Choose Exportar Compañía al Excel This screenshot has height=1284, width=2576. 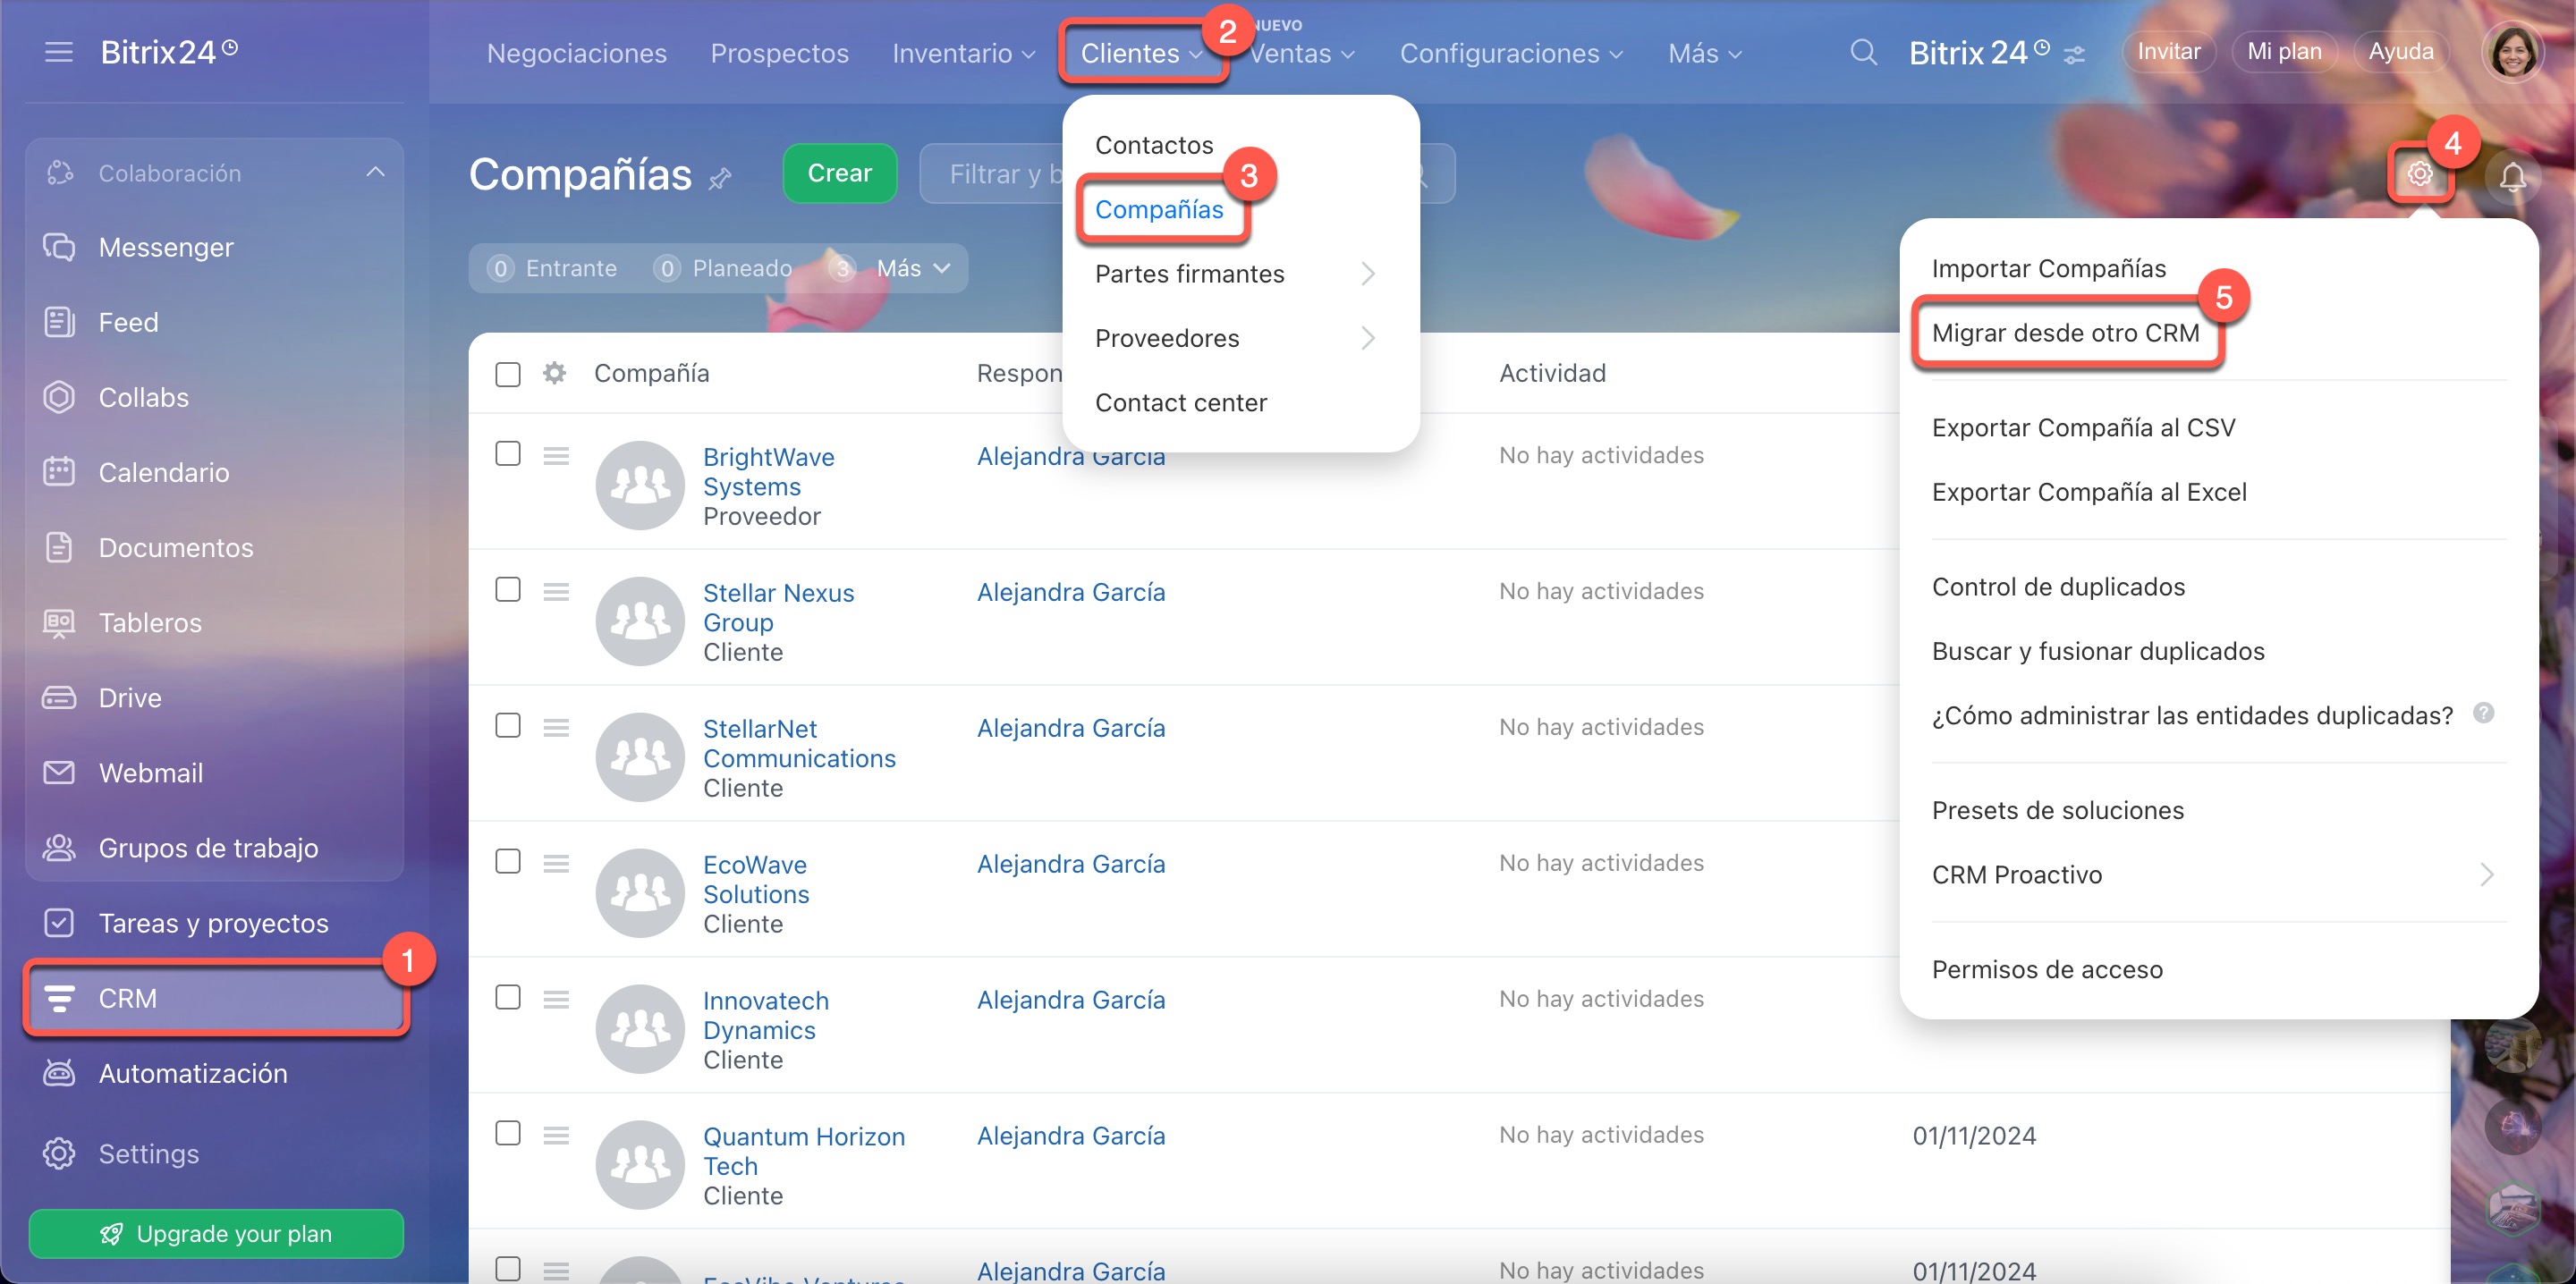pos(2089,492)
